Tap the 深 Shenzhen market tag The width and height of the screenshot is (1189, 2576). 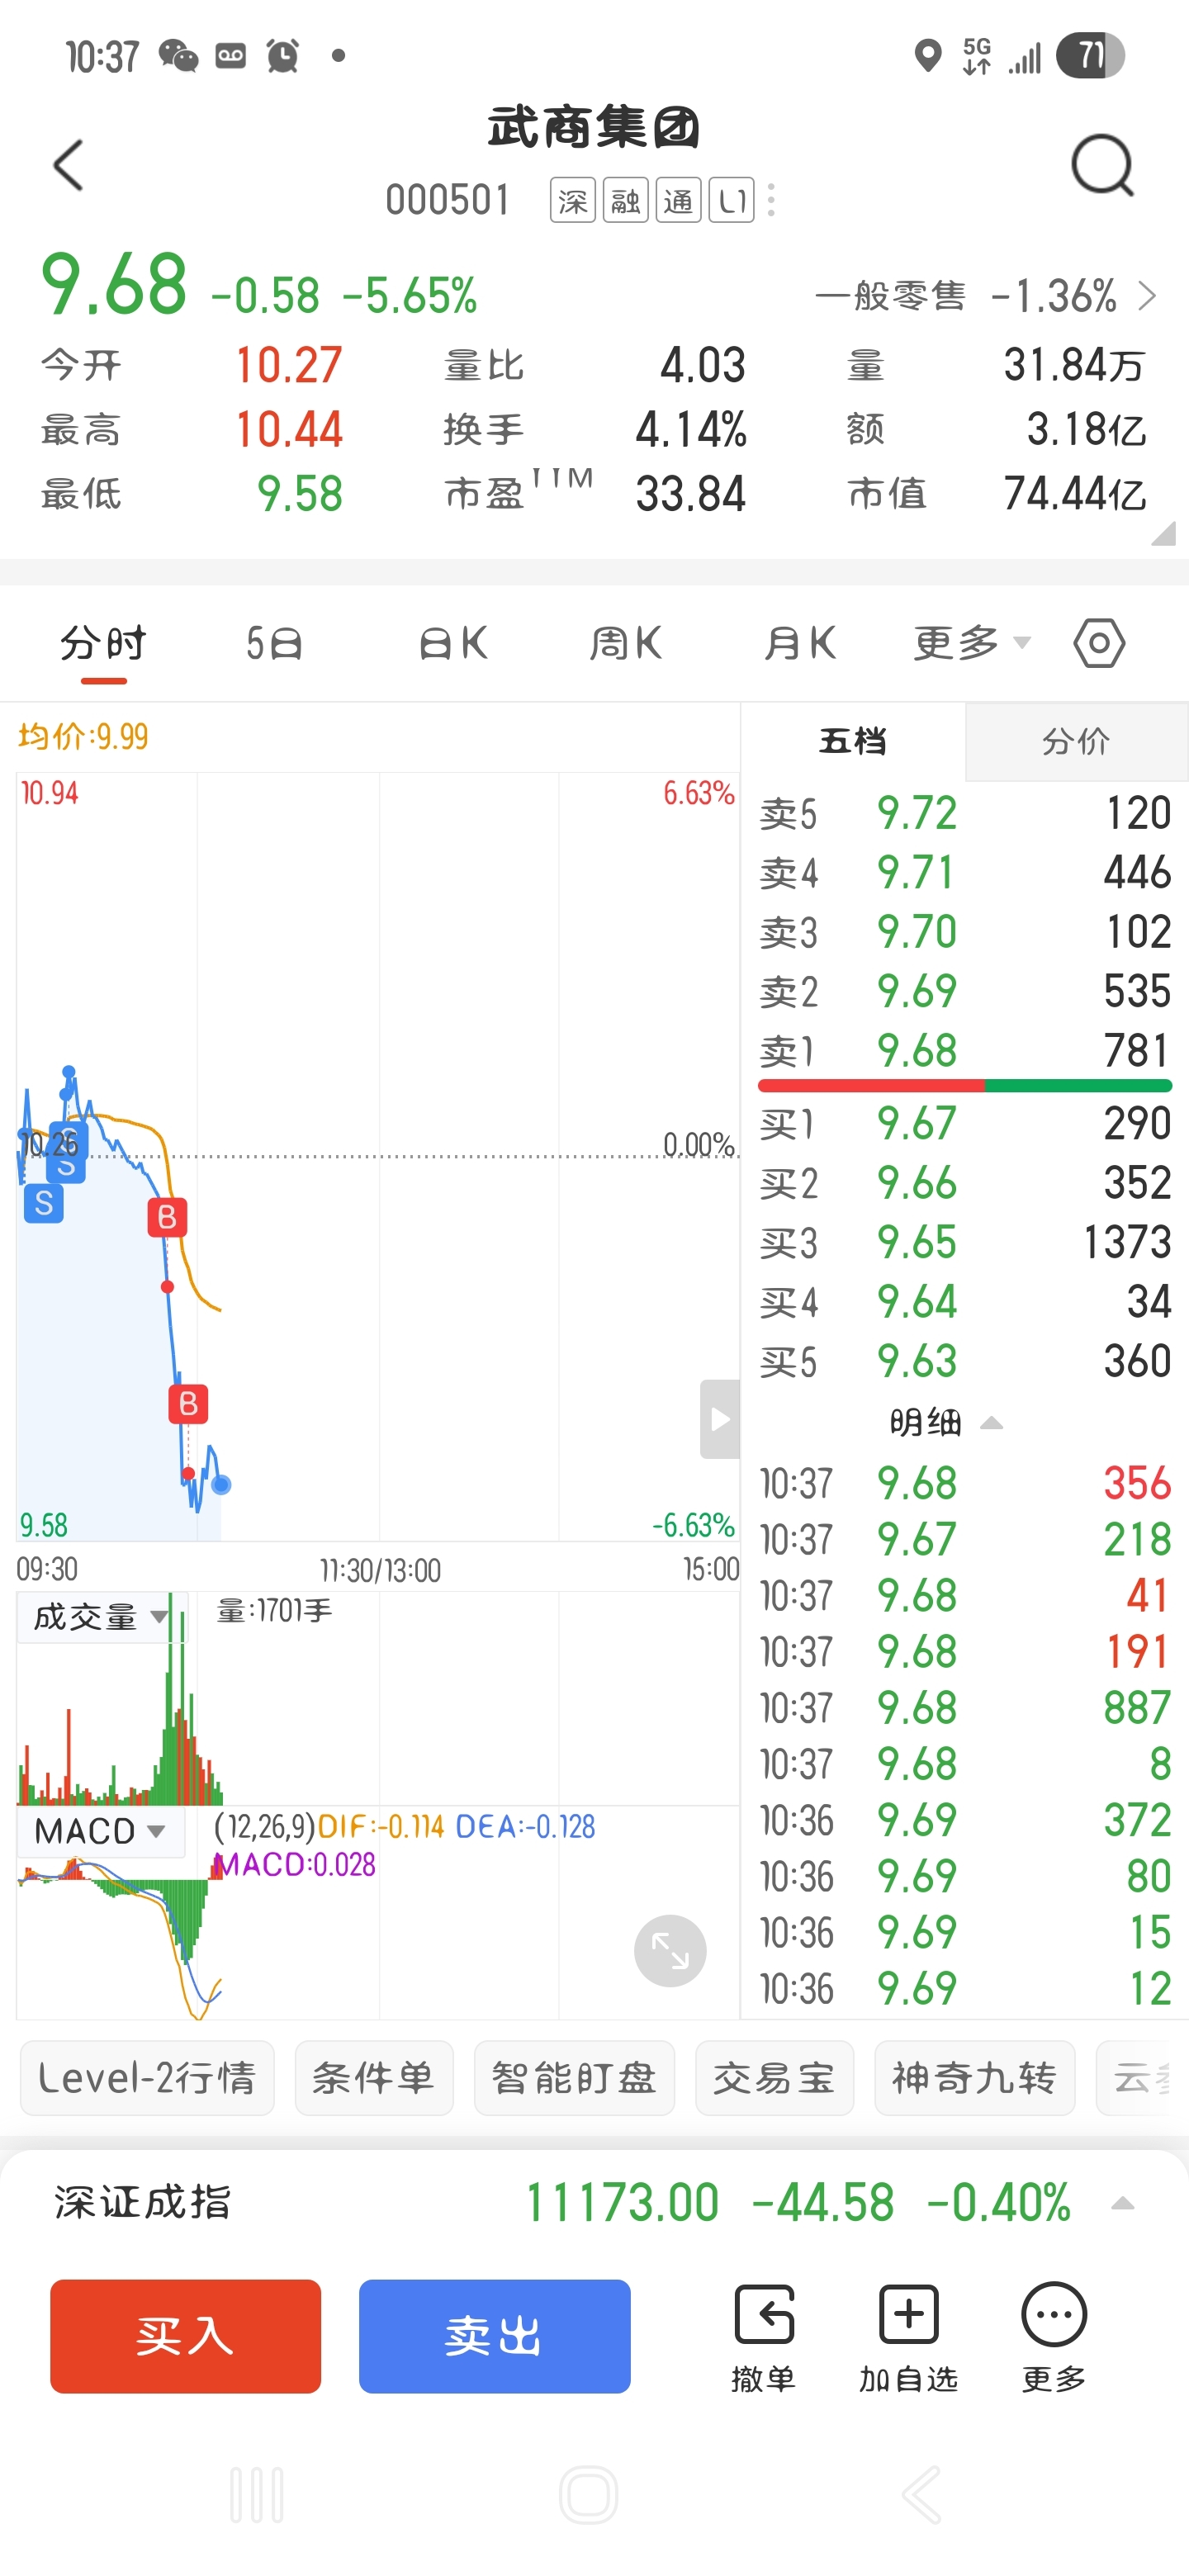pos(573,201)
